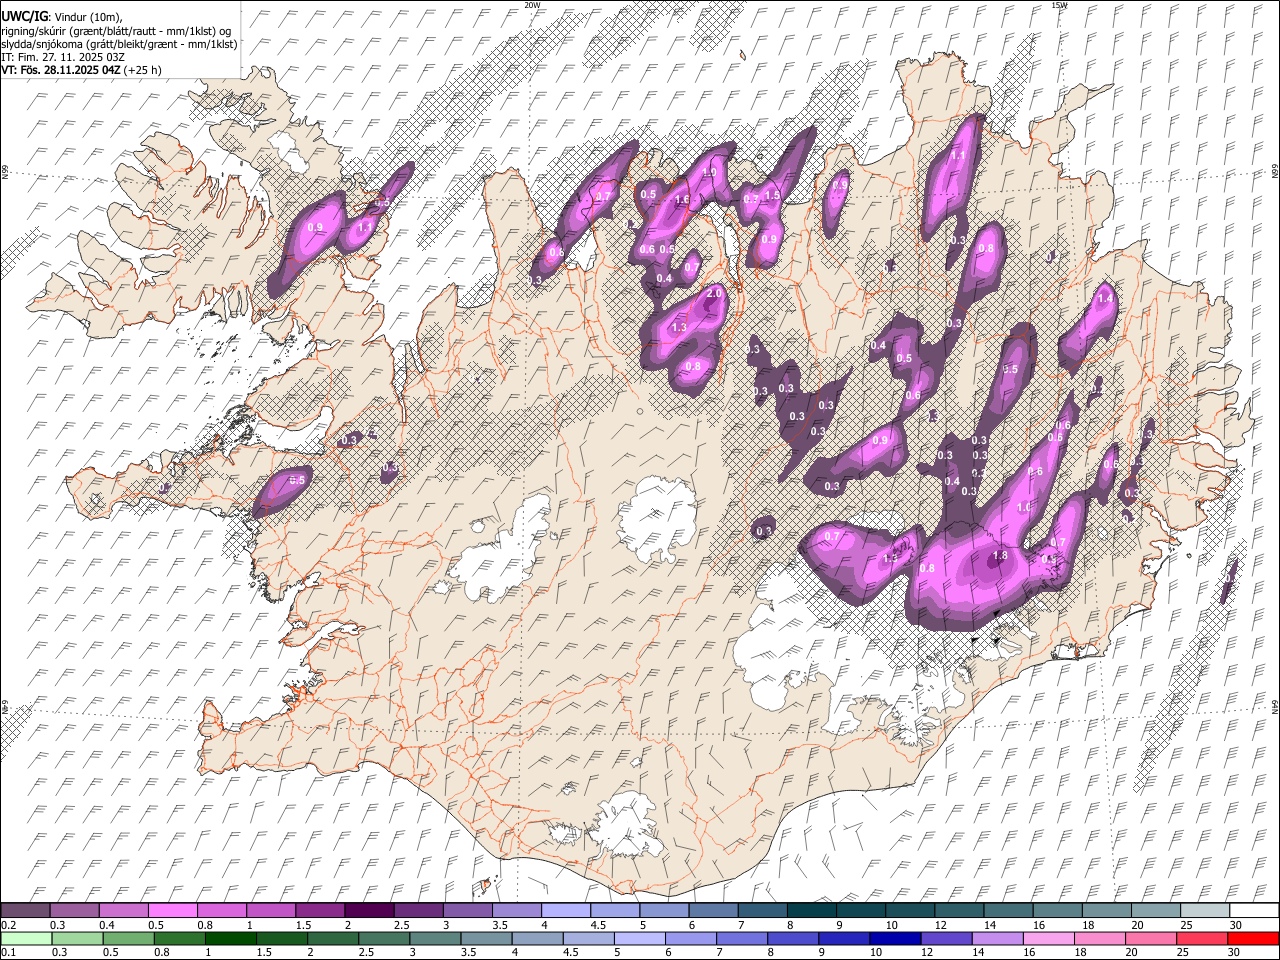This screenshot has height=960, width=1280.
Task: Click the 'UWC/IG: Vindur (10m)' title text
Action: pyautogui.click(x=61, y=17)
